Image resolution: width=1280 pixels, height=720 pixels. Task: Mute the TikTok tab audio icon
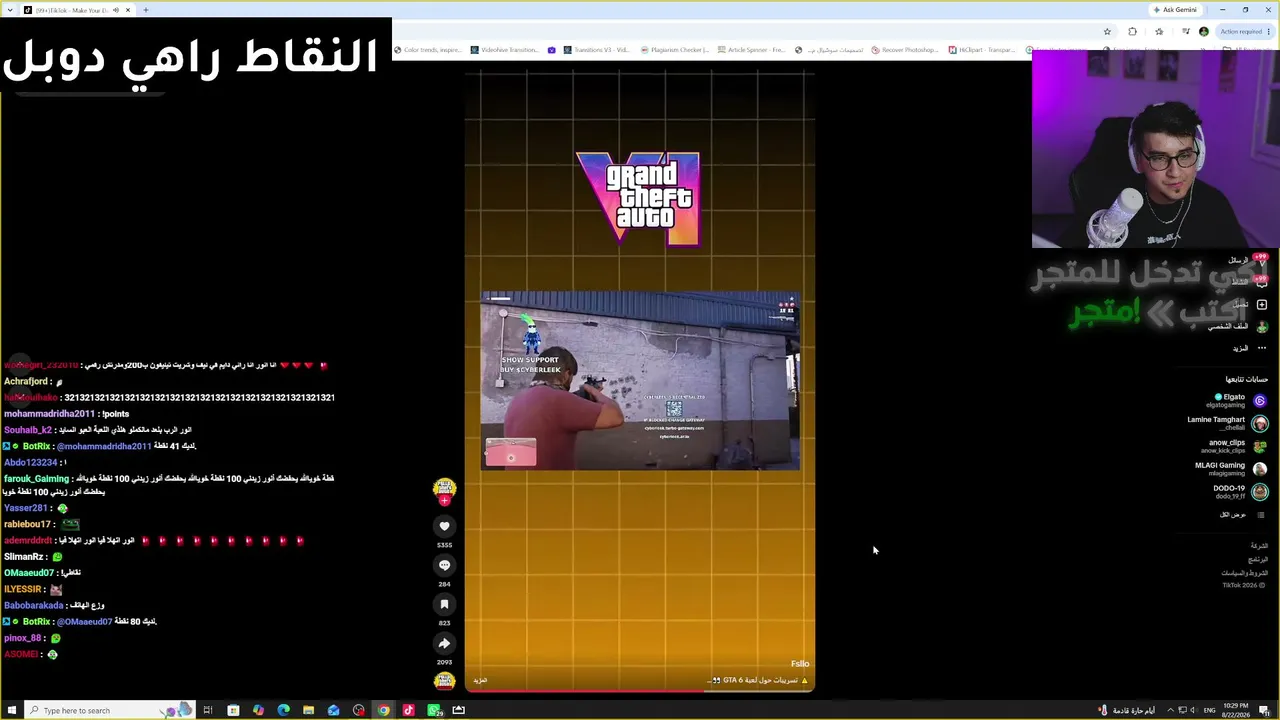click(115, 10)
